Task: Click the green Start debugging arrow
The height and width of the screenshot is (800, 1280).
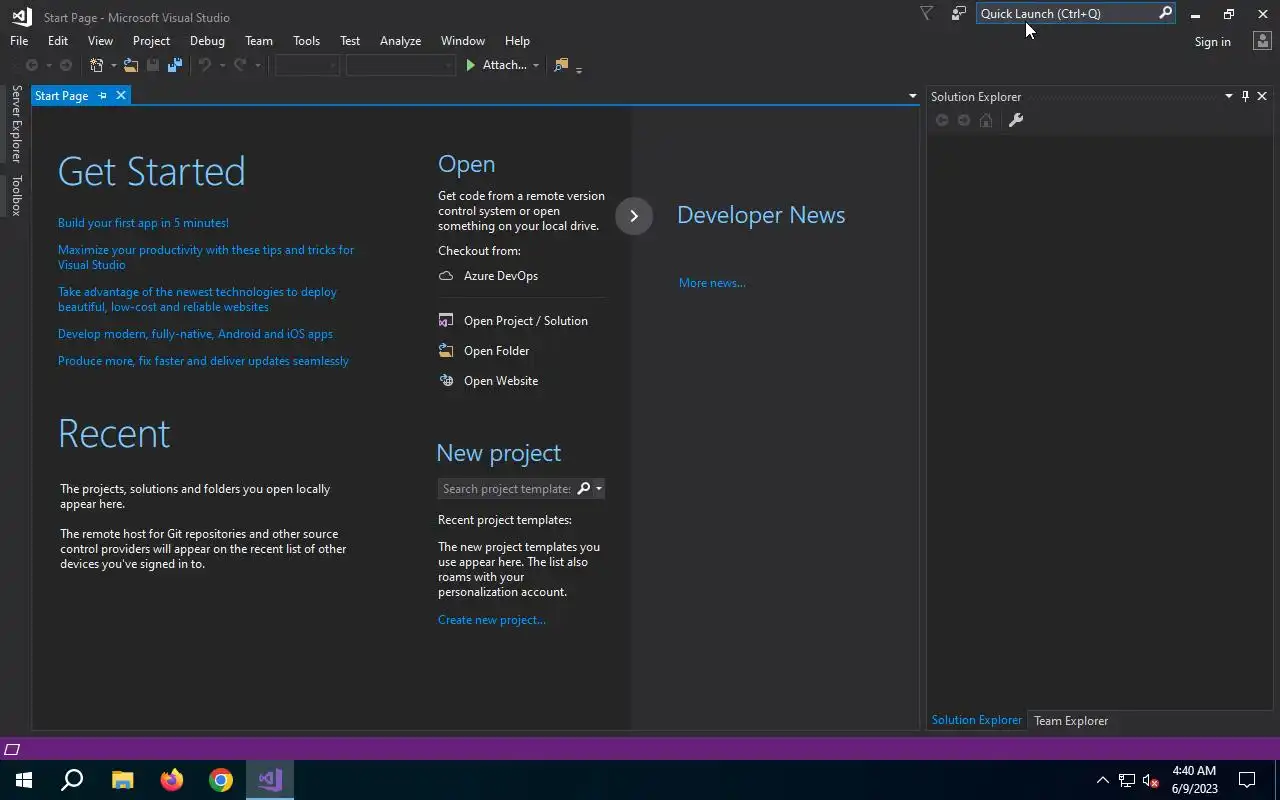Action: pos(470,65)
